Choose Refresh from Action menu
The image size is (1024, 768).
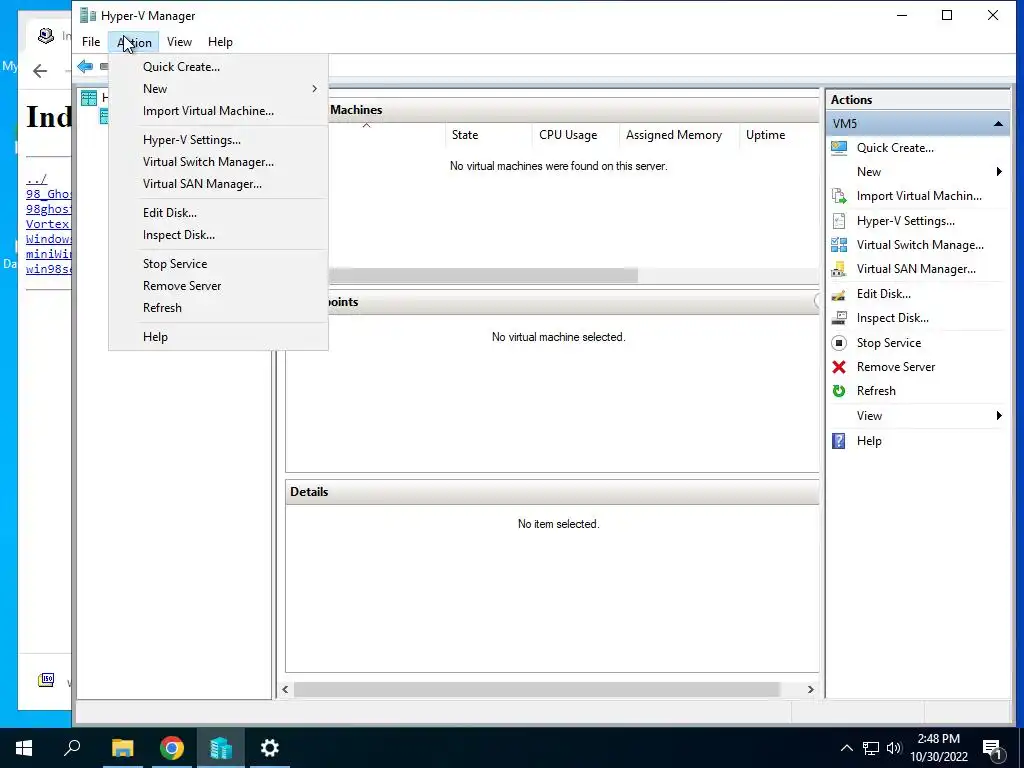click(x=218, y=308)
